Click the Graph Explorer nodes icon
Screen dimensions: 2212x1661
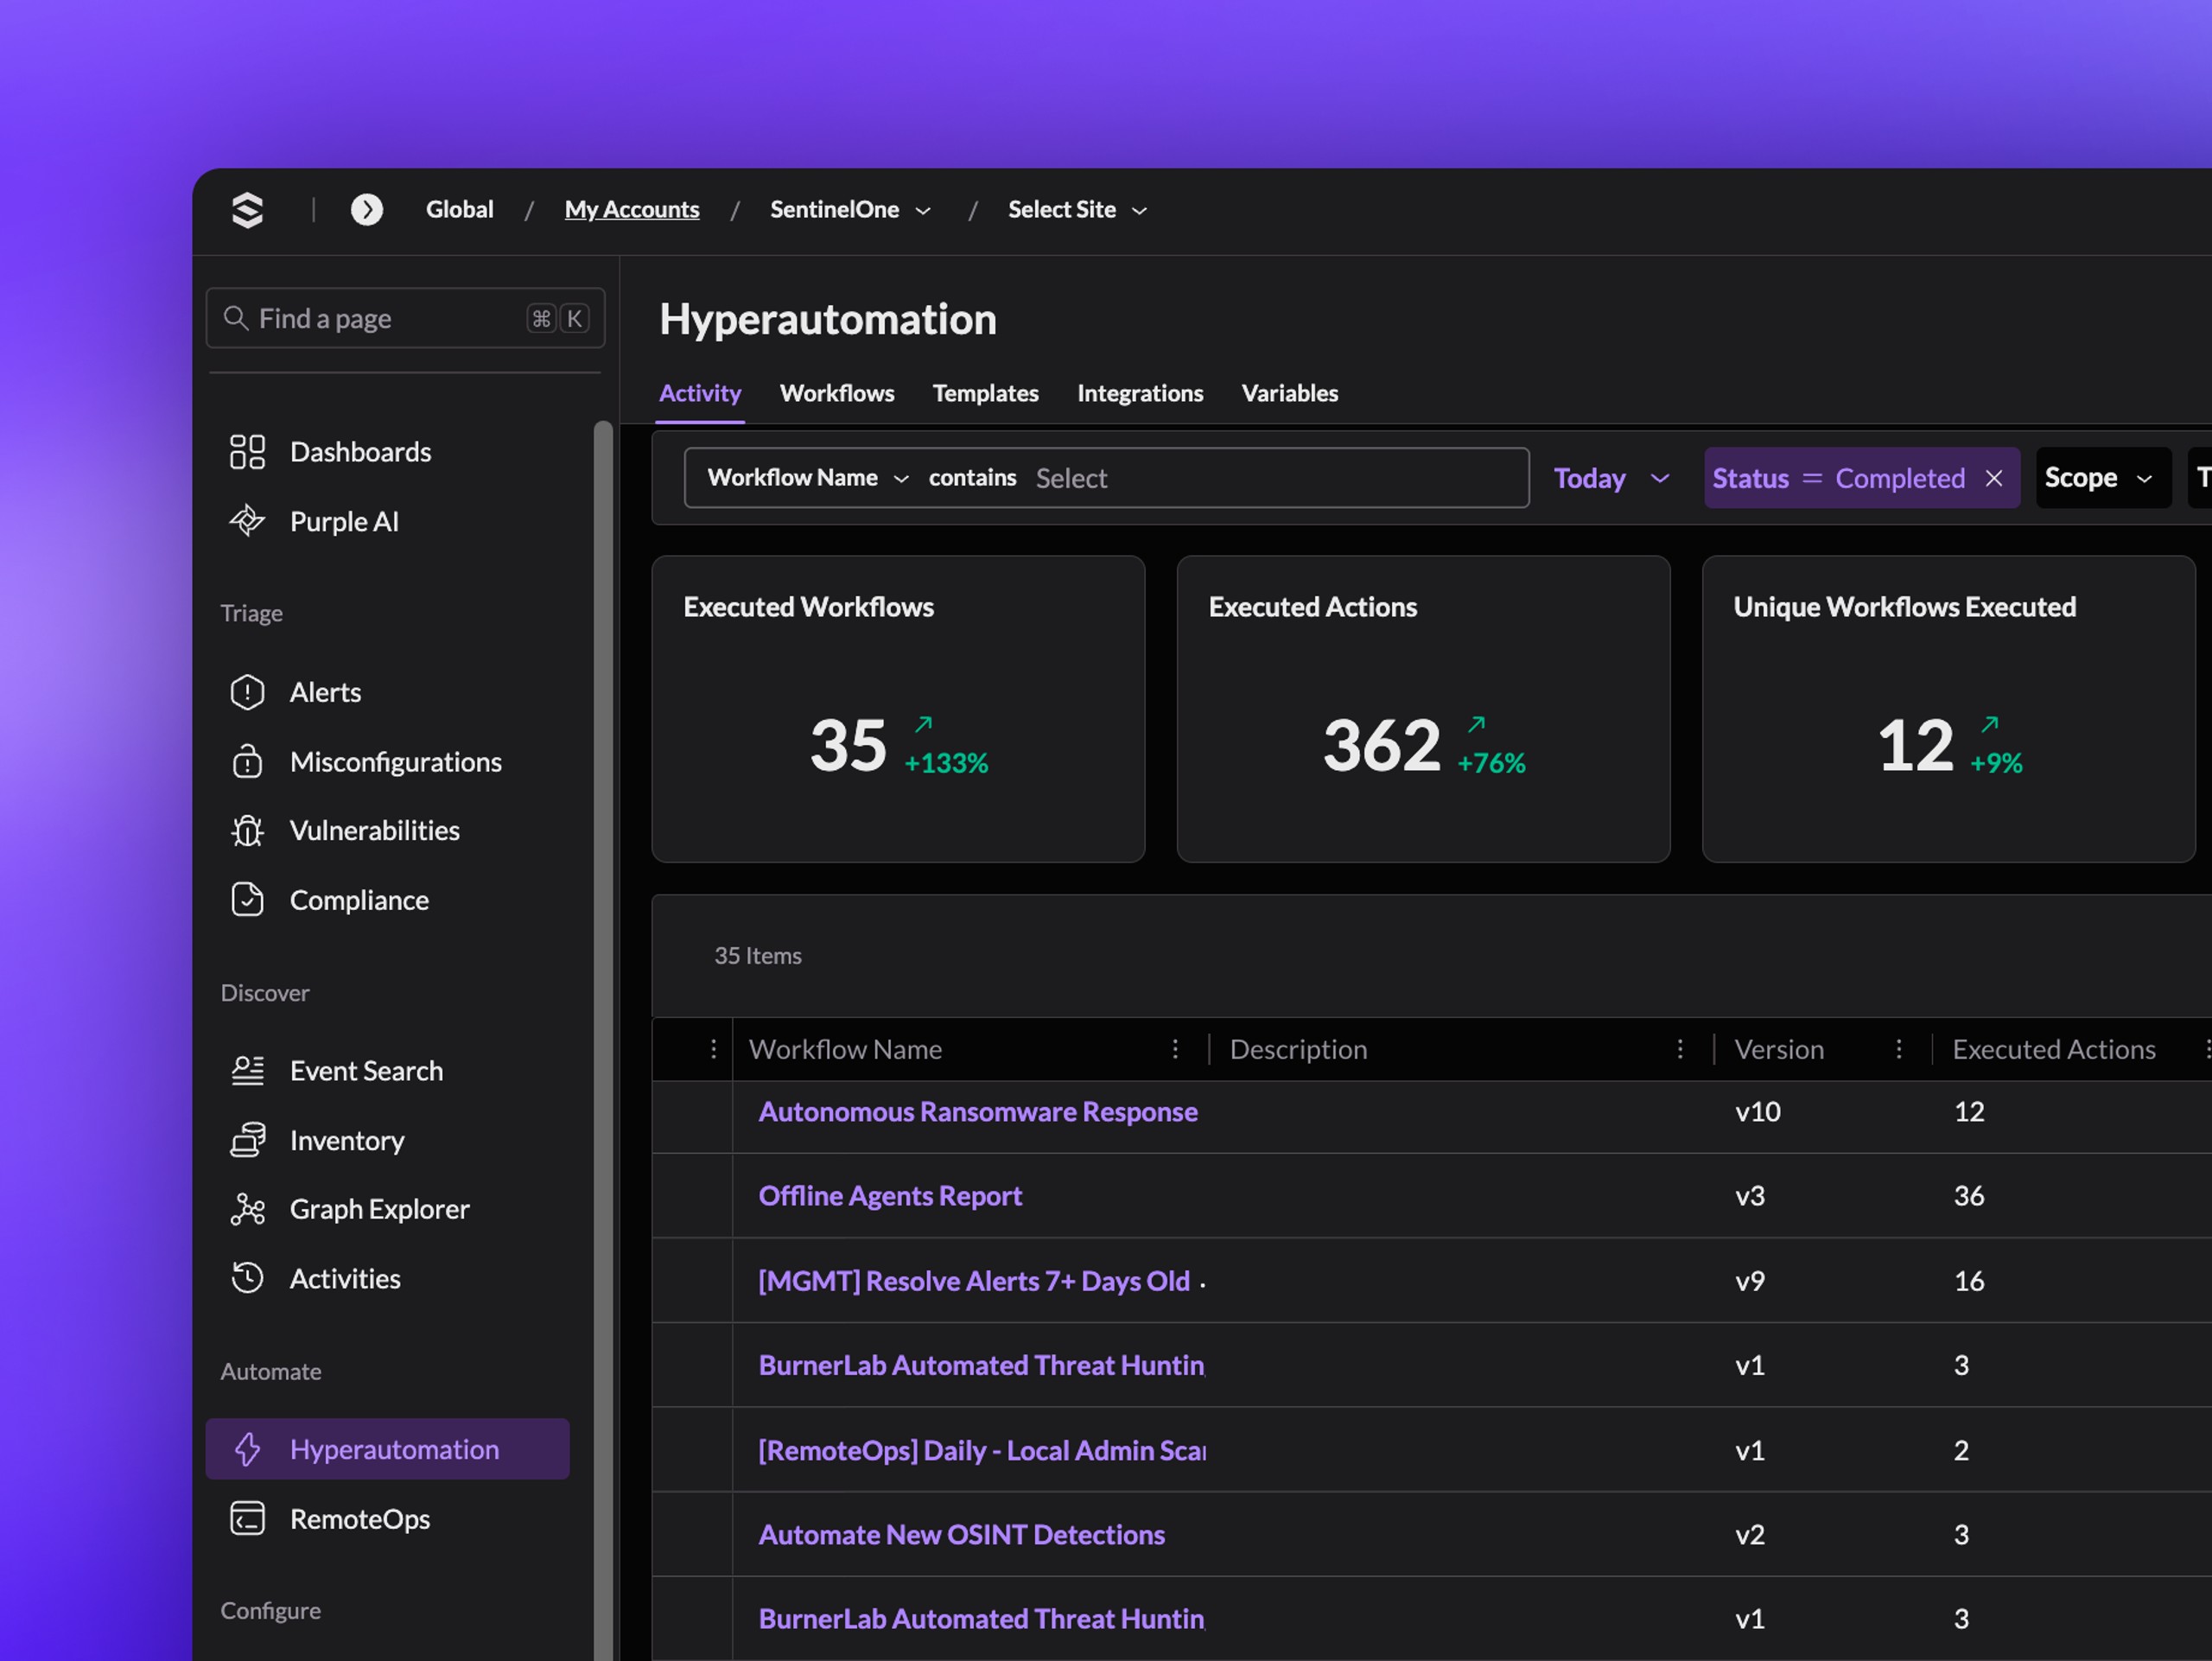(247, 1209)
